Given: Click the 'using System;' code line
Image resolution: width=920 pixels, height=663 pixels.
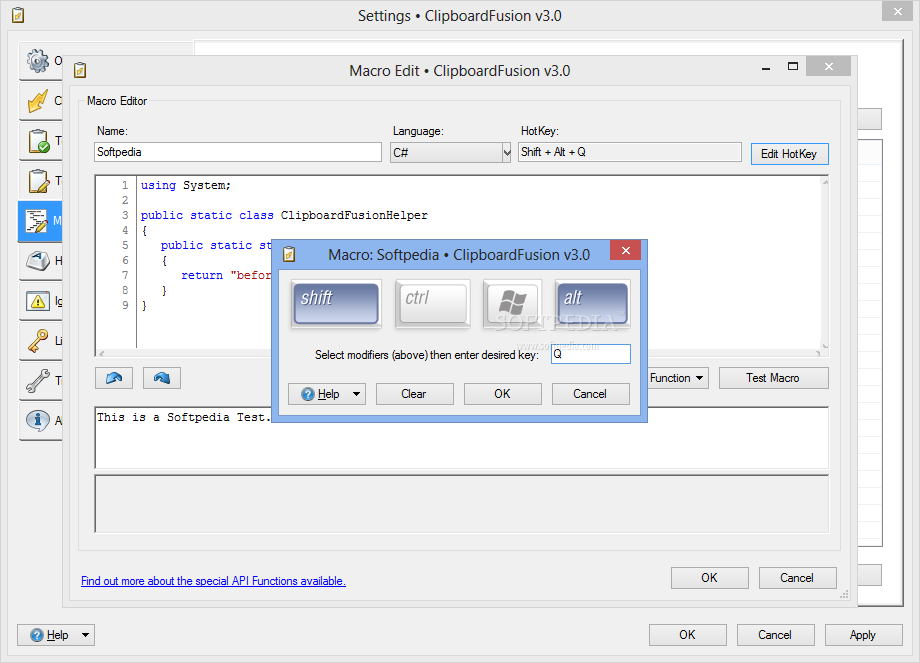Looking at the screenshot, I should 185,185.
